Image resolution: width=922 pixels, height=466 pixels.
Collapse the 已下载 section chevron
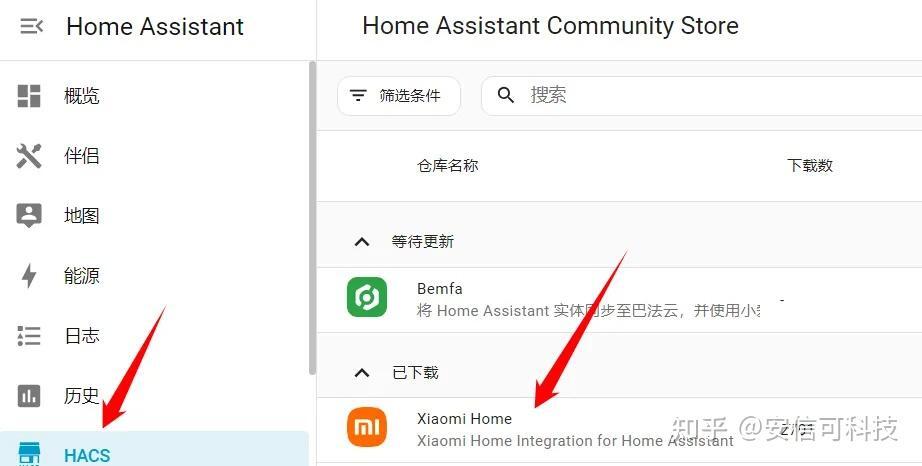[x=362, y=373]
